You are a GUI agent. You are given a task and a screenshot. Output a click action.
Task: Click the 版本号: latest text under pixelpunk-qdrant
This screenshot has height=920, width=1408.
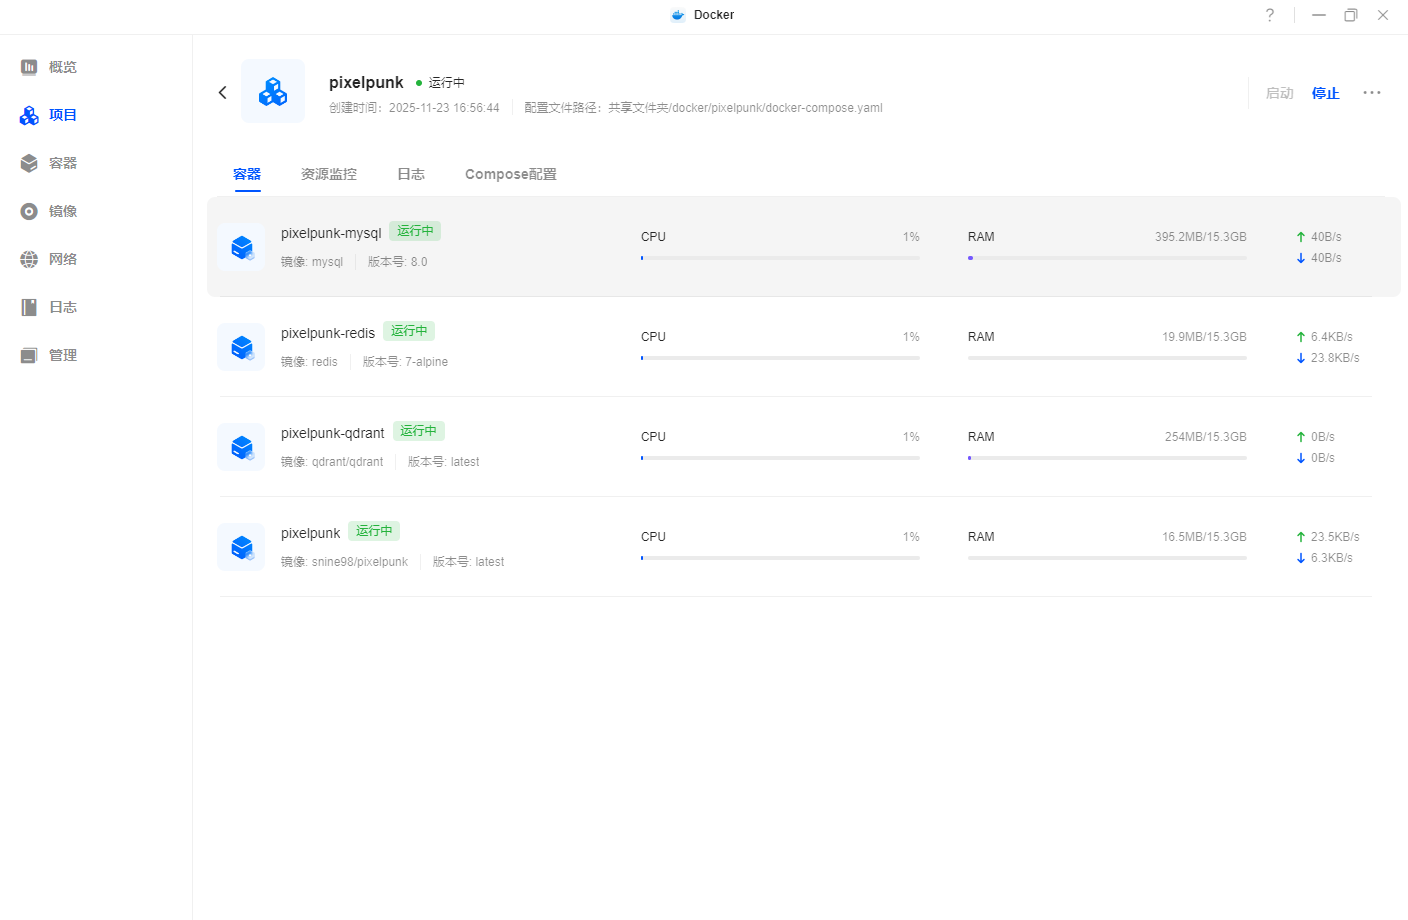point(443,462)
